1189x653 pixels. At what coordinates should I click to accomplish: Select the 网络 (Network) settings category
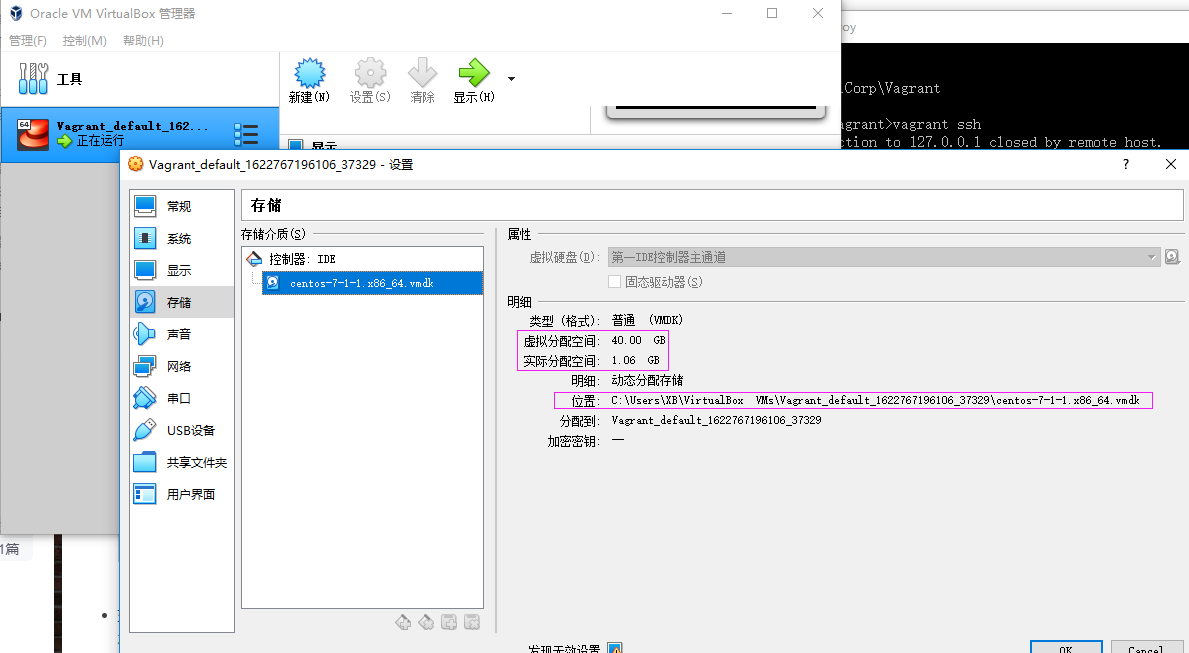point(181,366)
